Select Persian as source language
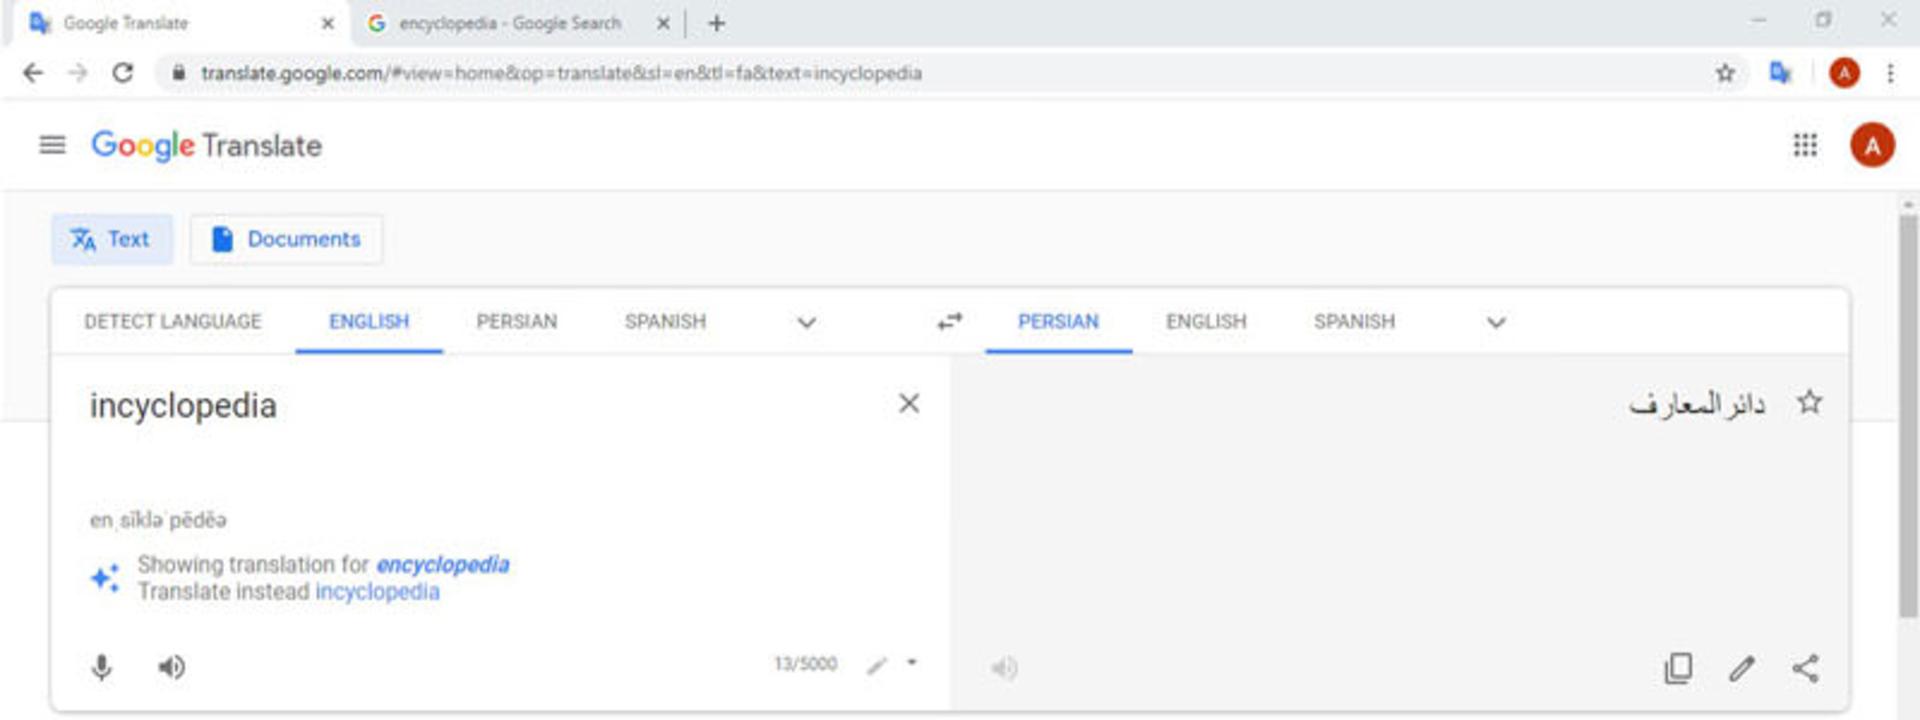 [x=517, y=321]
